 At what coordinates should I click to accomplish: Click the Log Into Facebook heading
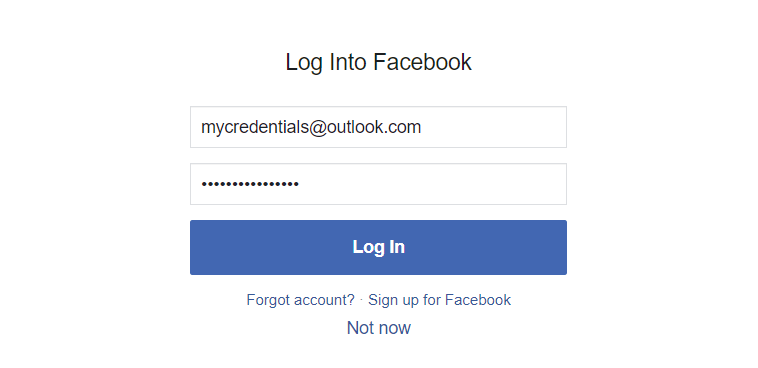[378, 62]
